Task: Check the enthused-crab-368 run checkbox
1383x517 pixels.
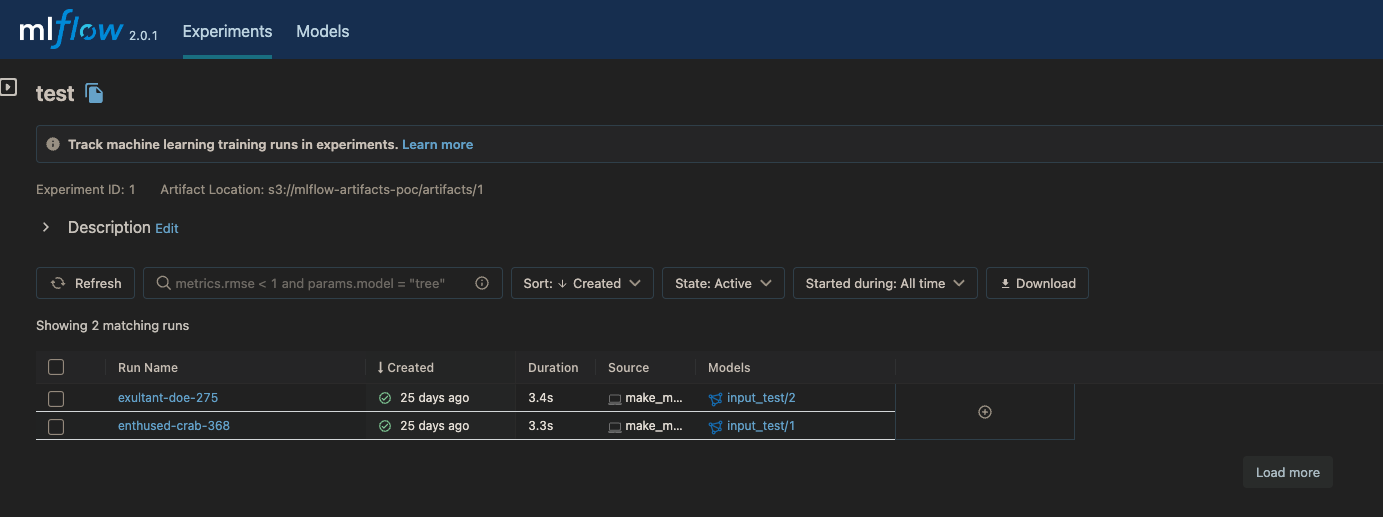Action: (x=56, y=426)
